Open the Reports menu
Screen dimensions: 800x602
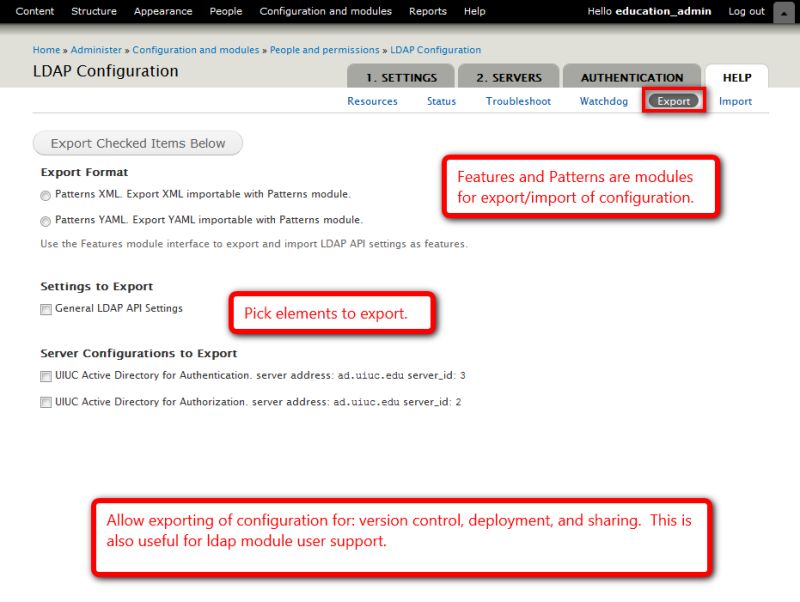428,11
